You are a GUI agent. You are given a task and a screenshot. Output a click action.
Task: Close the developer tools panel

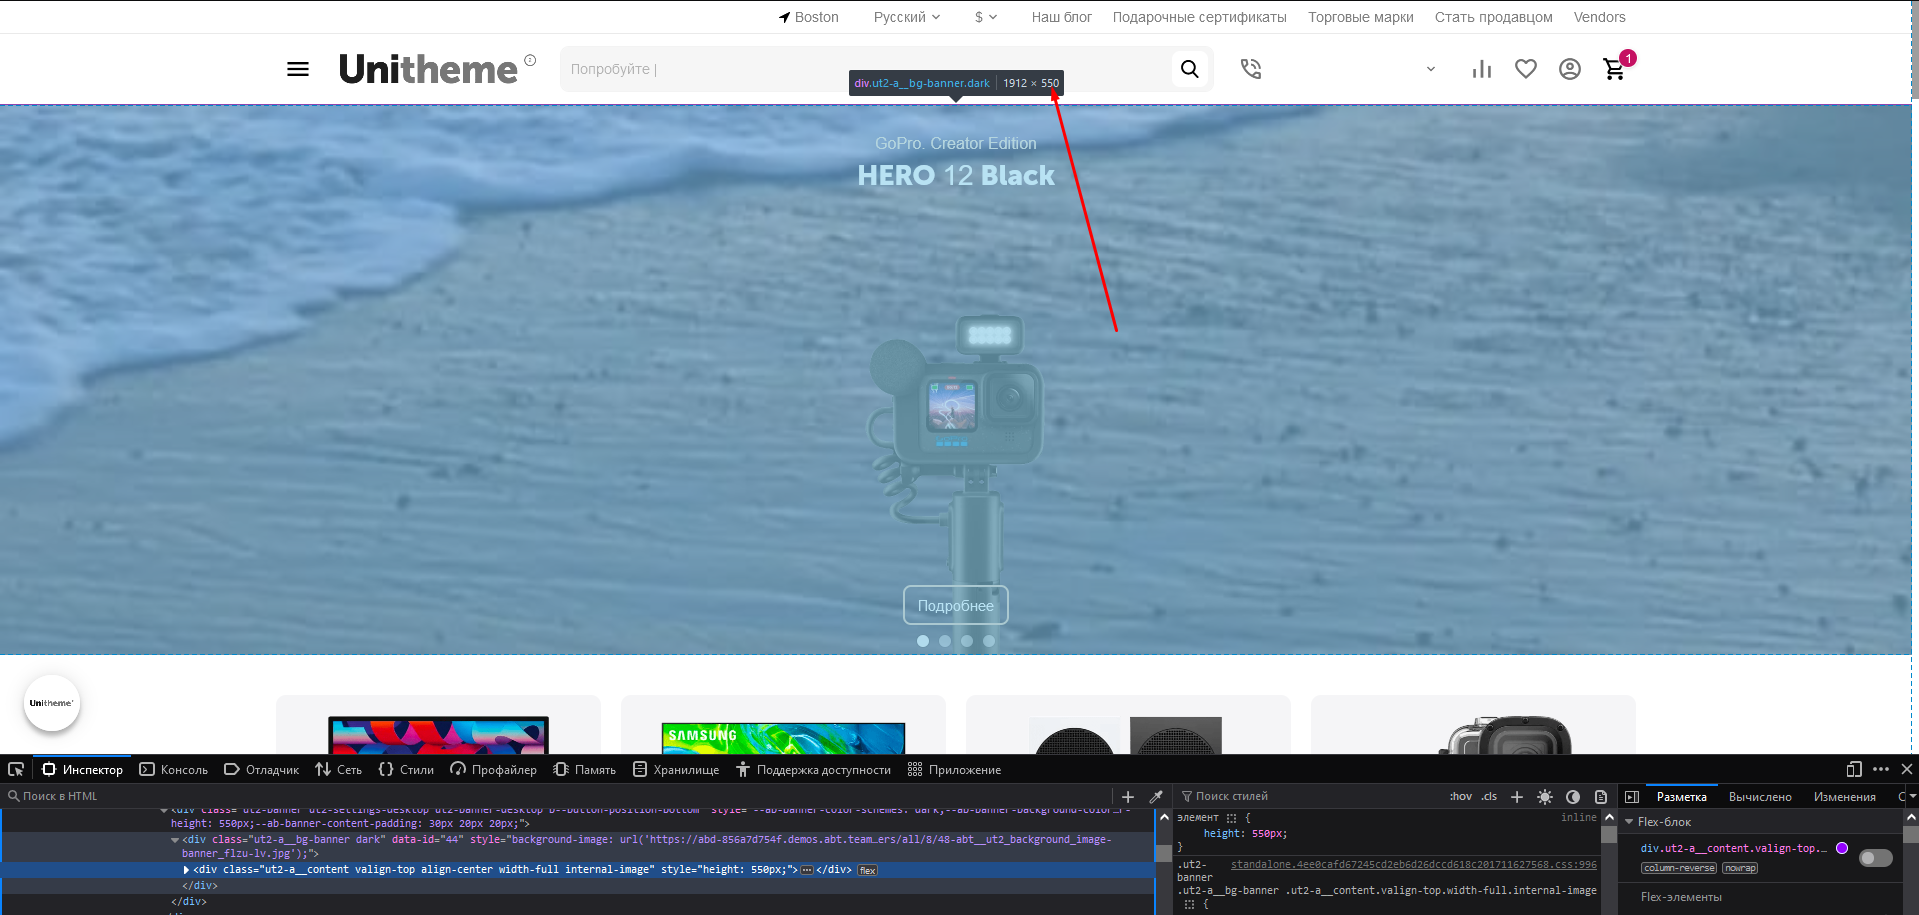pyautogui.click(x=1907, y=769)
